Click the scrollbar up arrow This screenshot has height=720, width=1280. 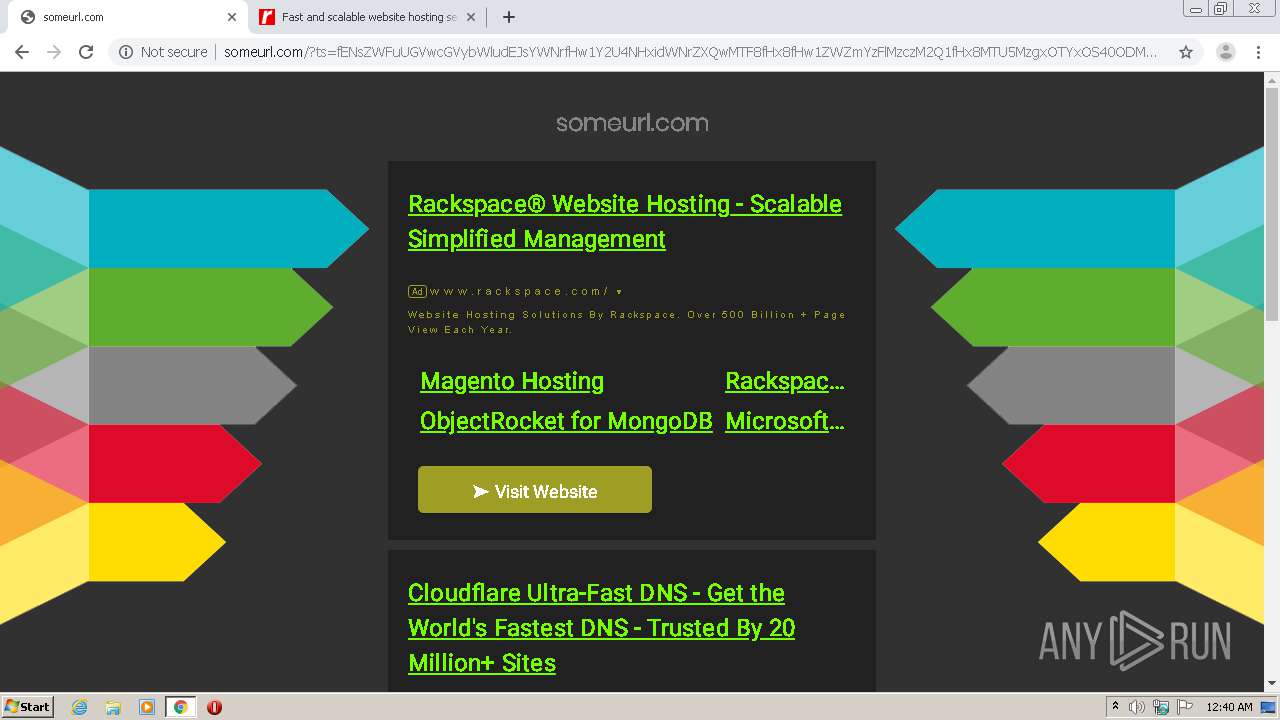[x=1272, y=79]
